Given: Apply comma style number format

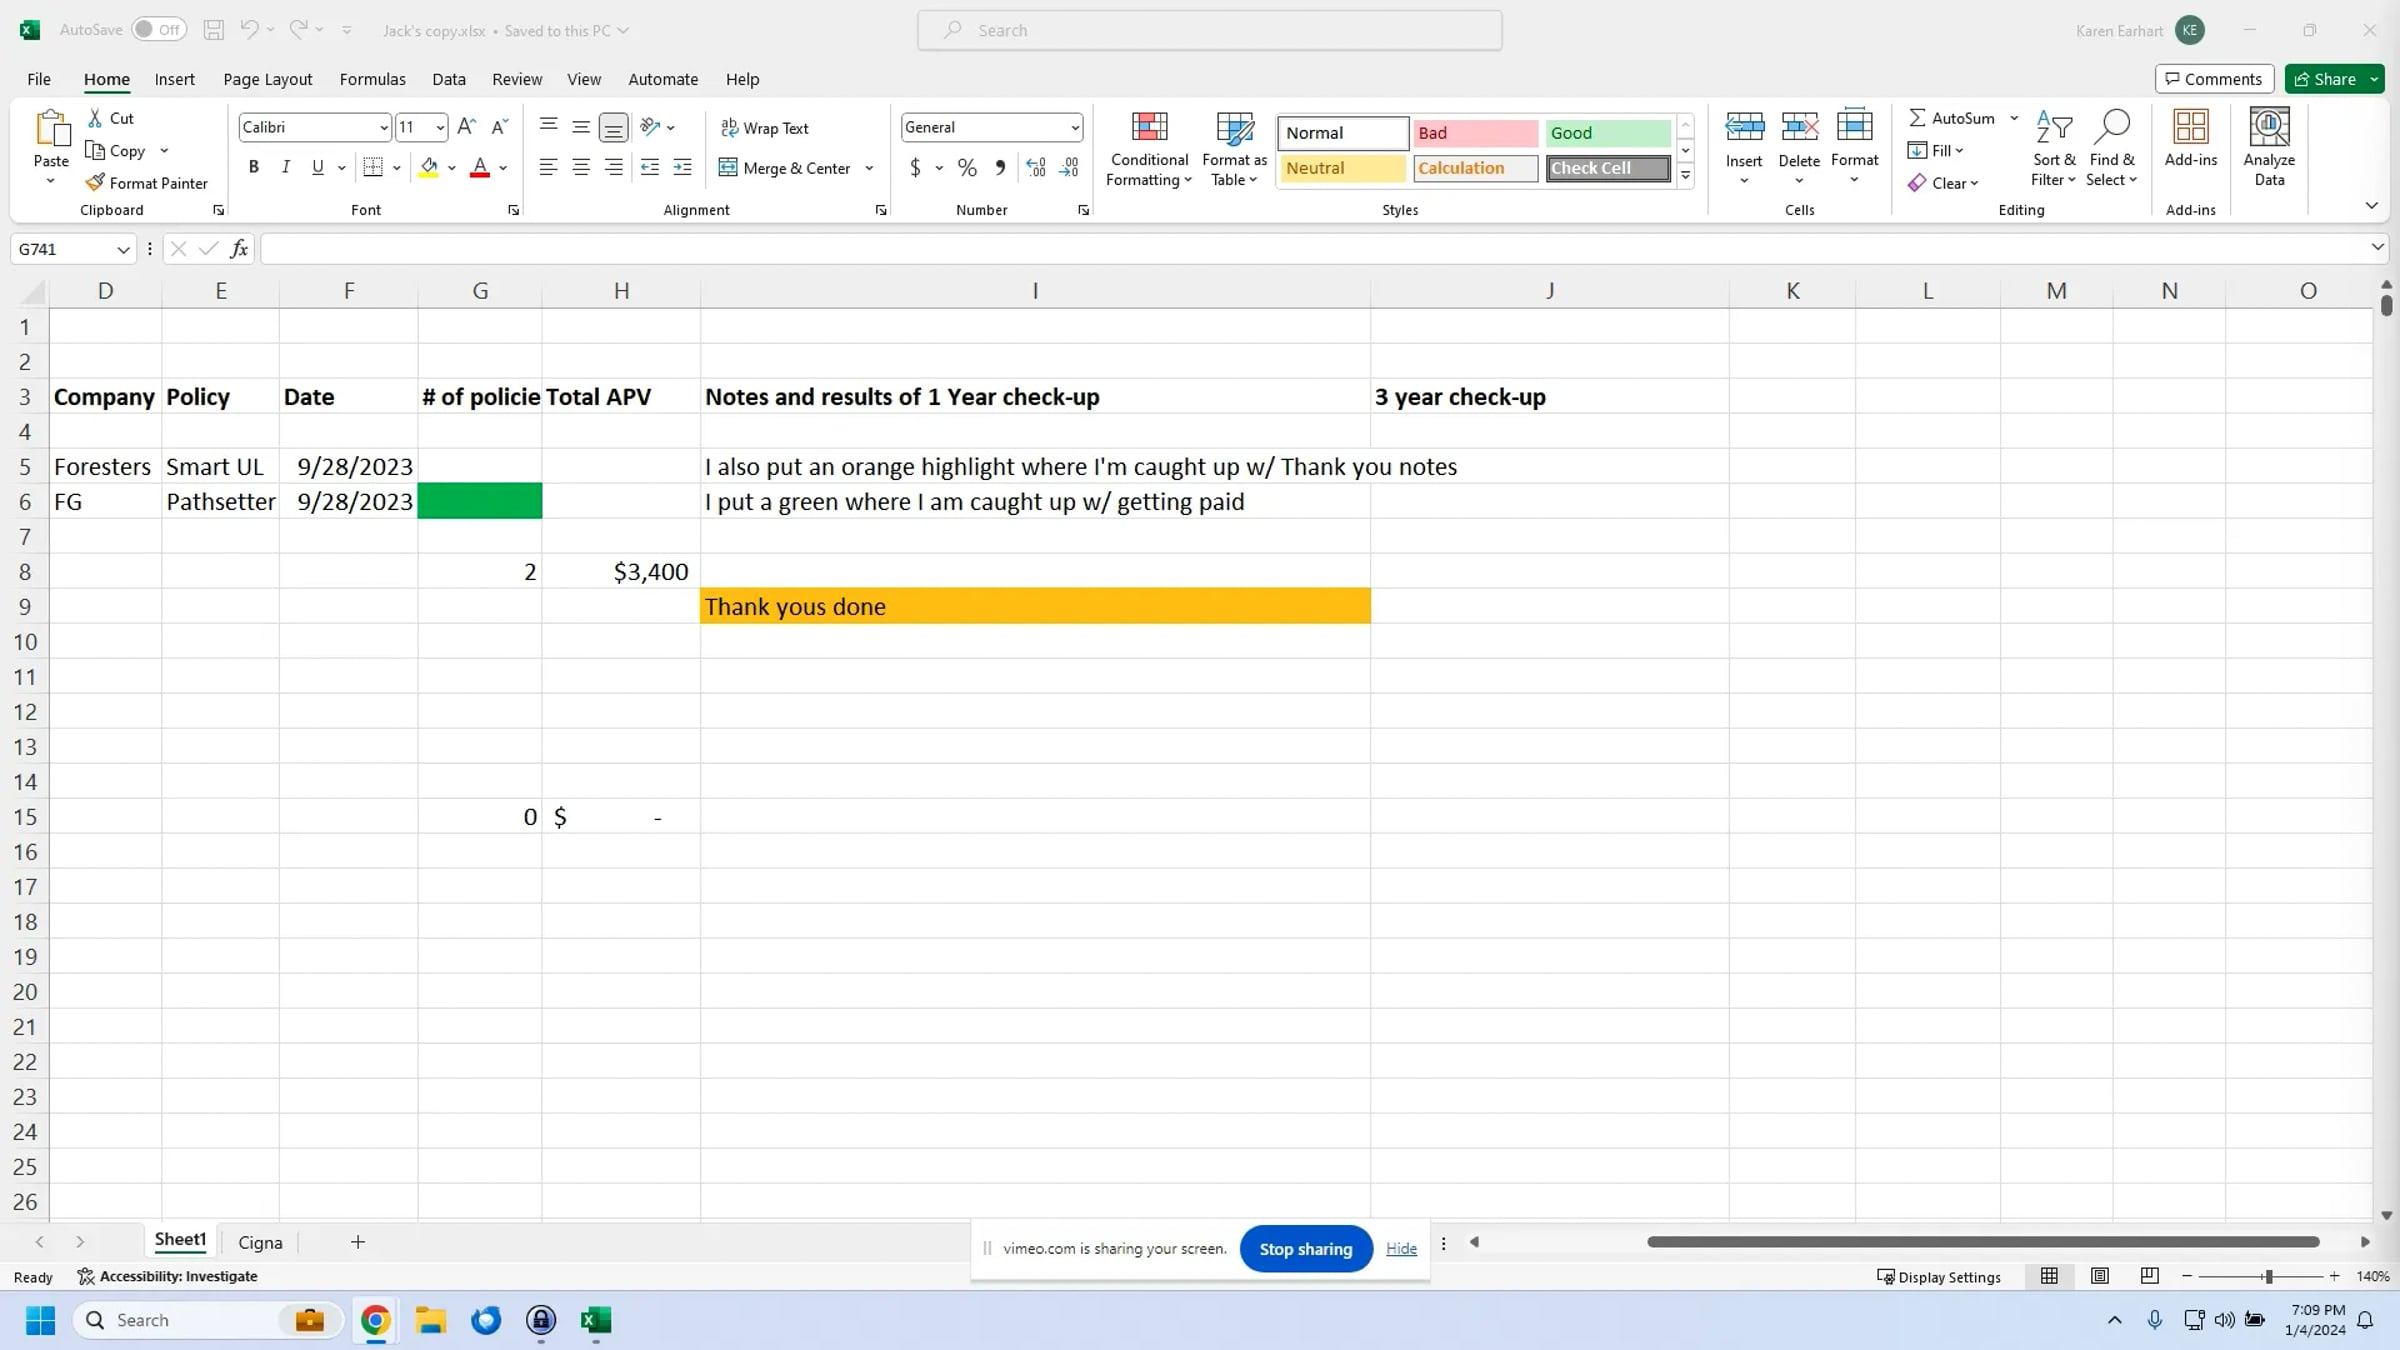Looking at the screenshot, I should pyautogui.click(x=1000, y=168).
